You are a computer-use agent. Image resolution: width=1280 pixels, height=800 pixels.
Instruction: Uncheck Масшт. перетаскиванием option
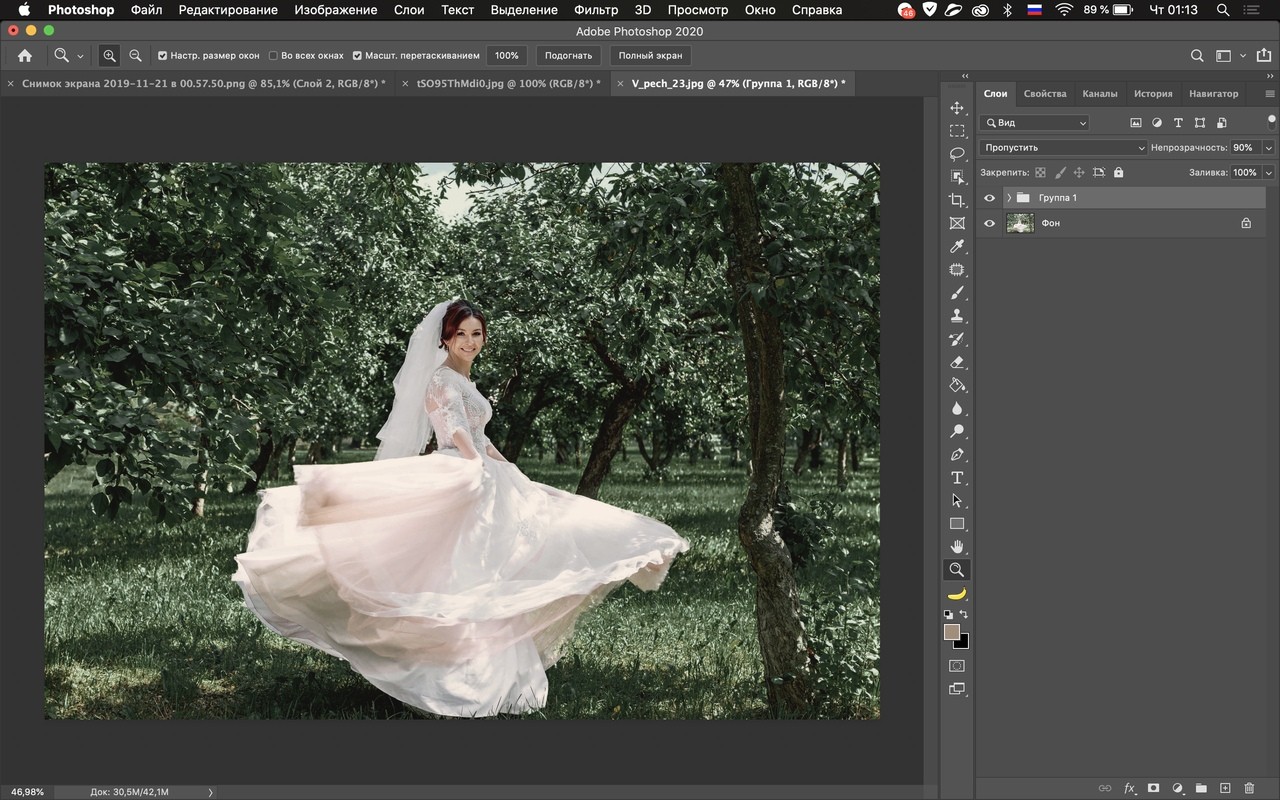tap(357, 56)
